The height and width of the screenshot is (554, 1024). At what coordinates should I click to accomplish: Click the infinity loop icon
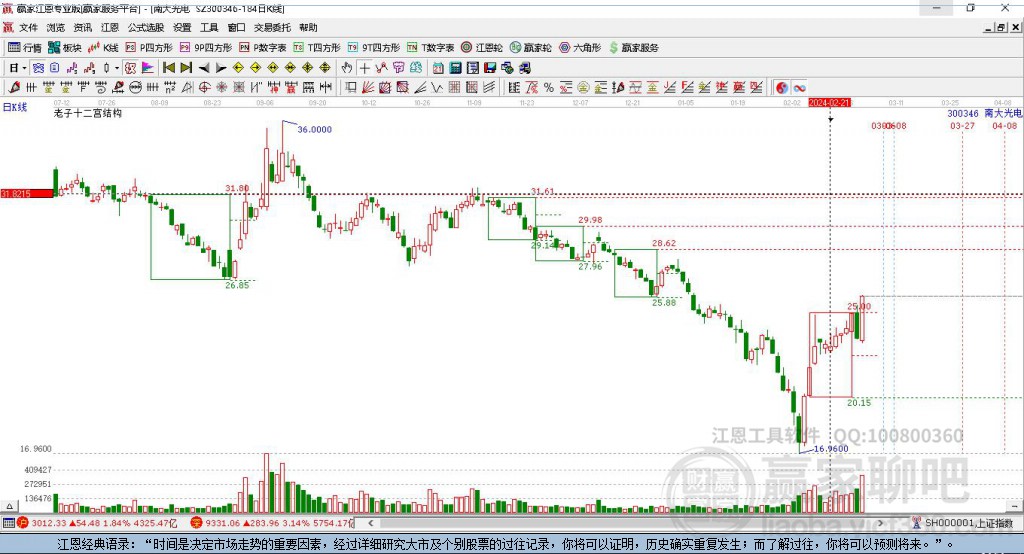tap(799, 88)
